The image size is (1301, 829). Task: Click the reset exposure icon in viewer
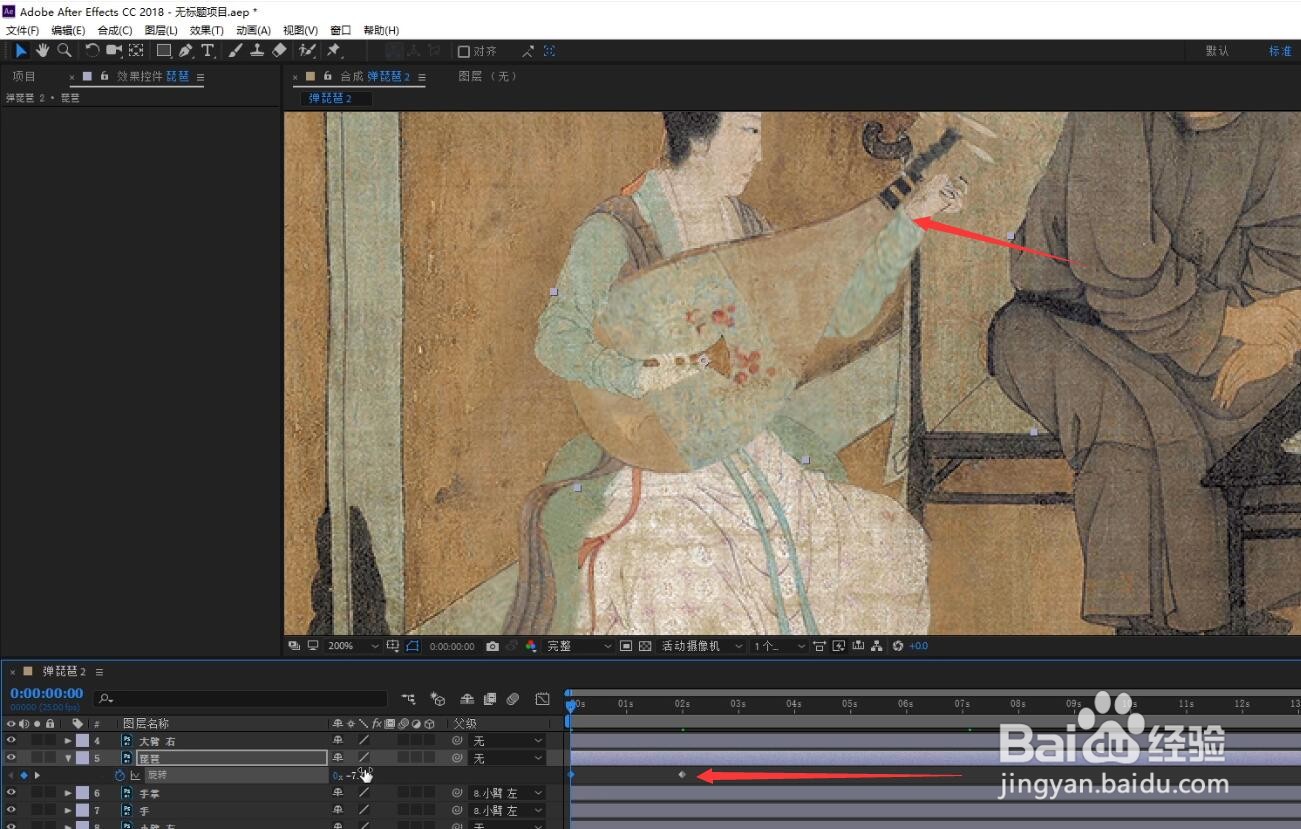click(897, 646)
